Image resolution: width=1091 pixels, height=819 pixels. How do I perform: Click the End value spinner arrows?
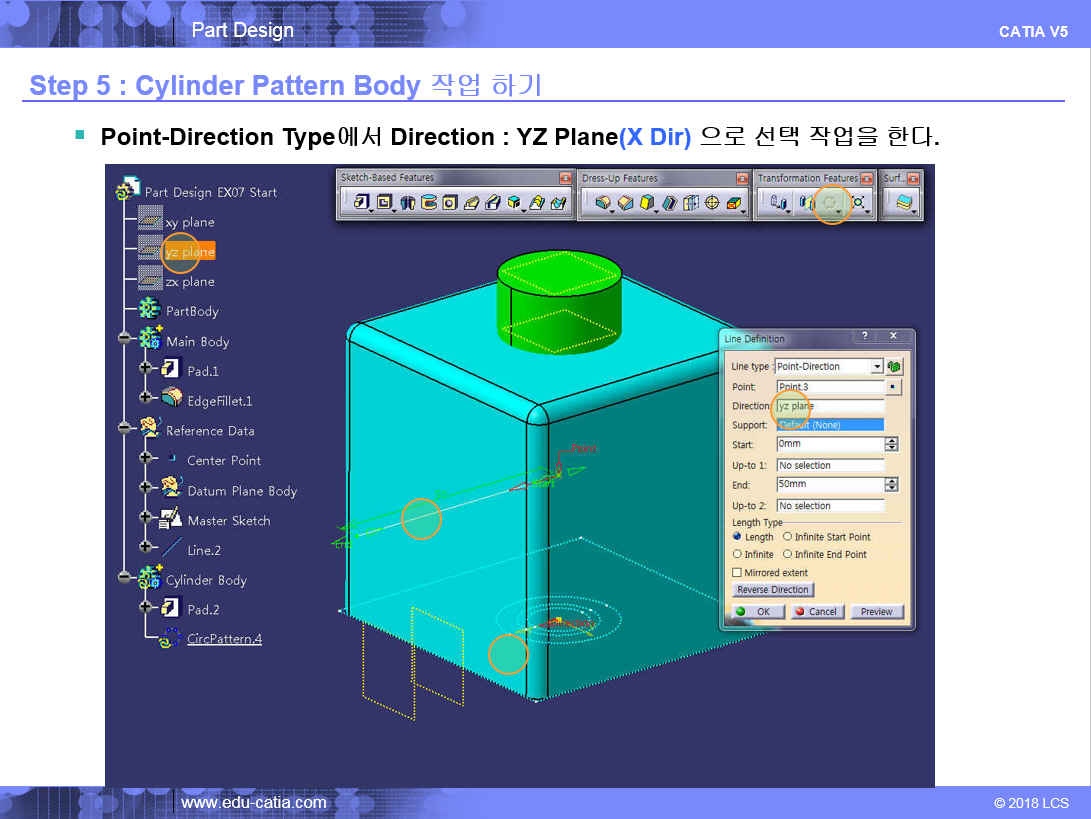pos(892,485)
